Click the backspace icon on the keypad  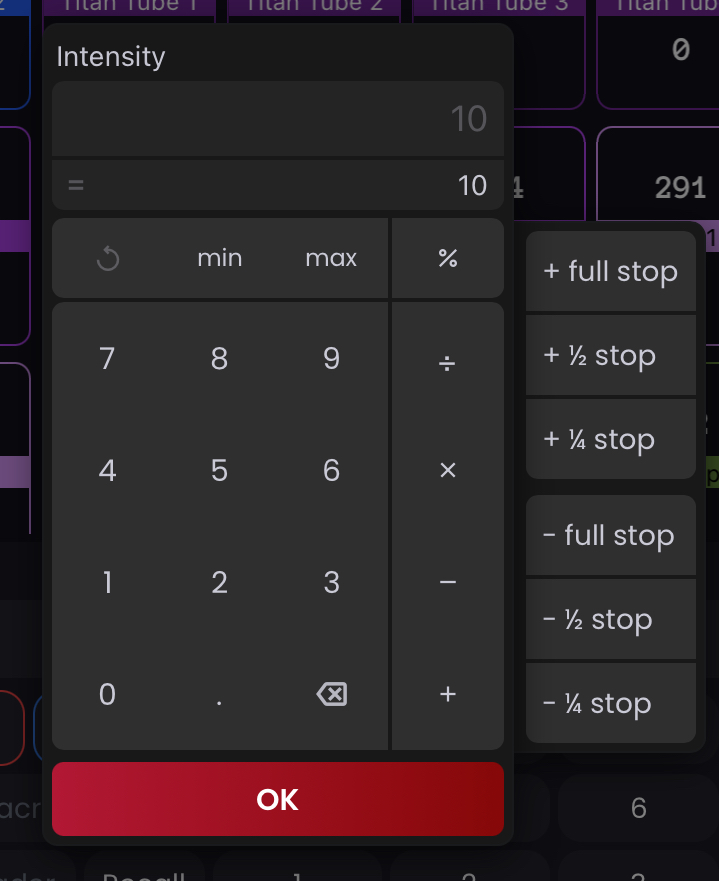(x=331, y=694)
